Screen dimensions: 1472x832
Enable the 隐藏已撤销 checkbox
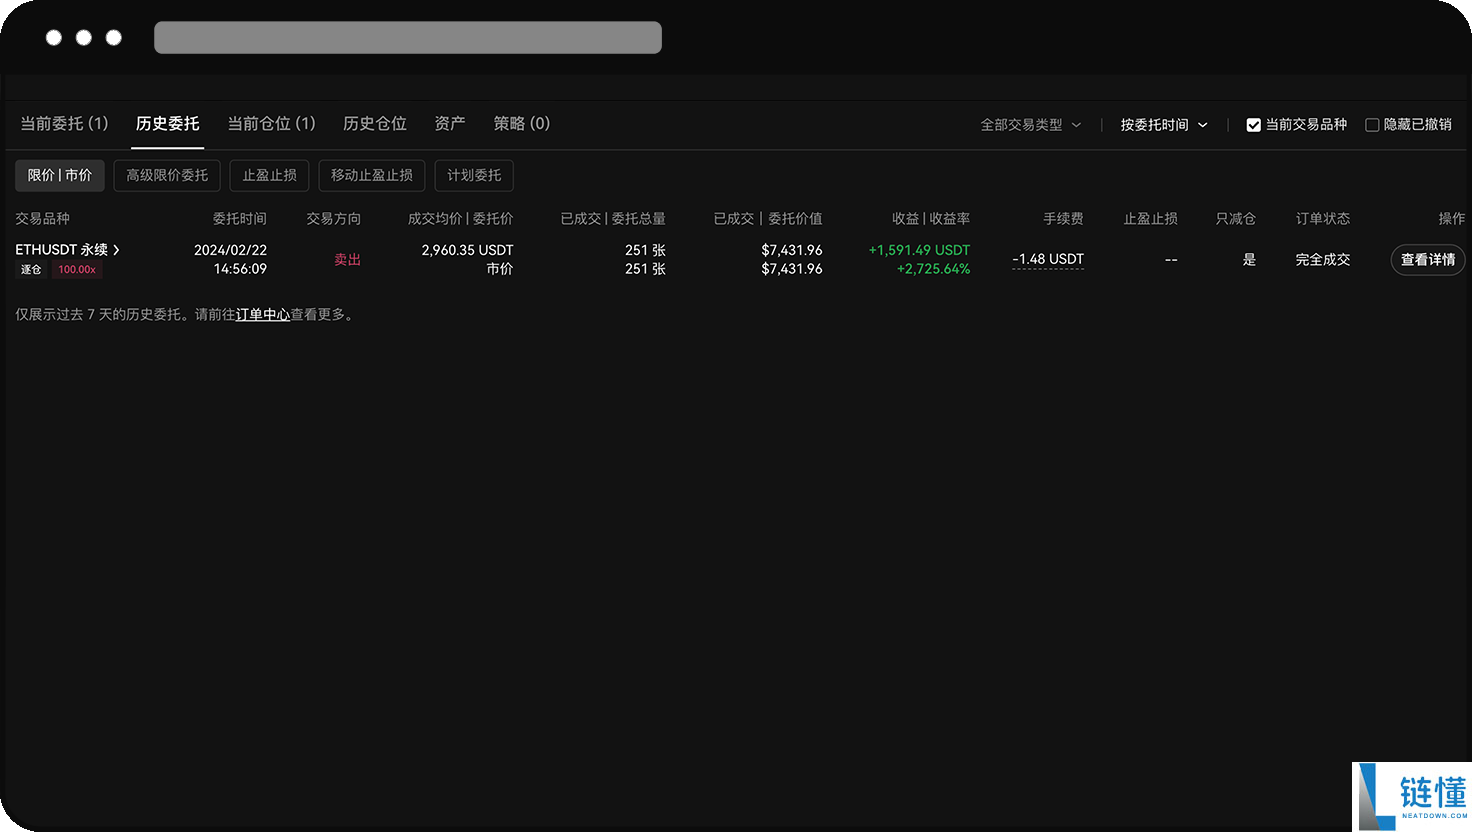pyautogui.click(x=1371, y=124)
